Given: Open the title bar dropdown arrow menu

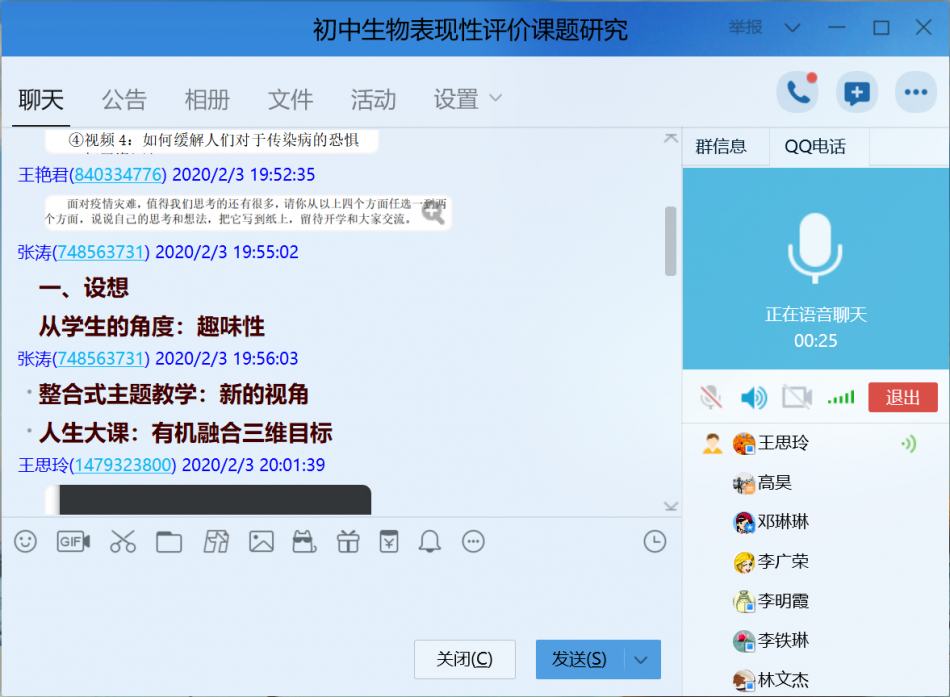Looking at the screenshot, I should coord(792,28).
